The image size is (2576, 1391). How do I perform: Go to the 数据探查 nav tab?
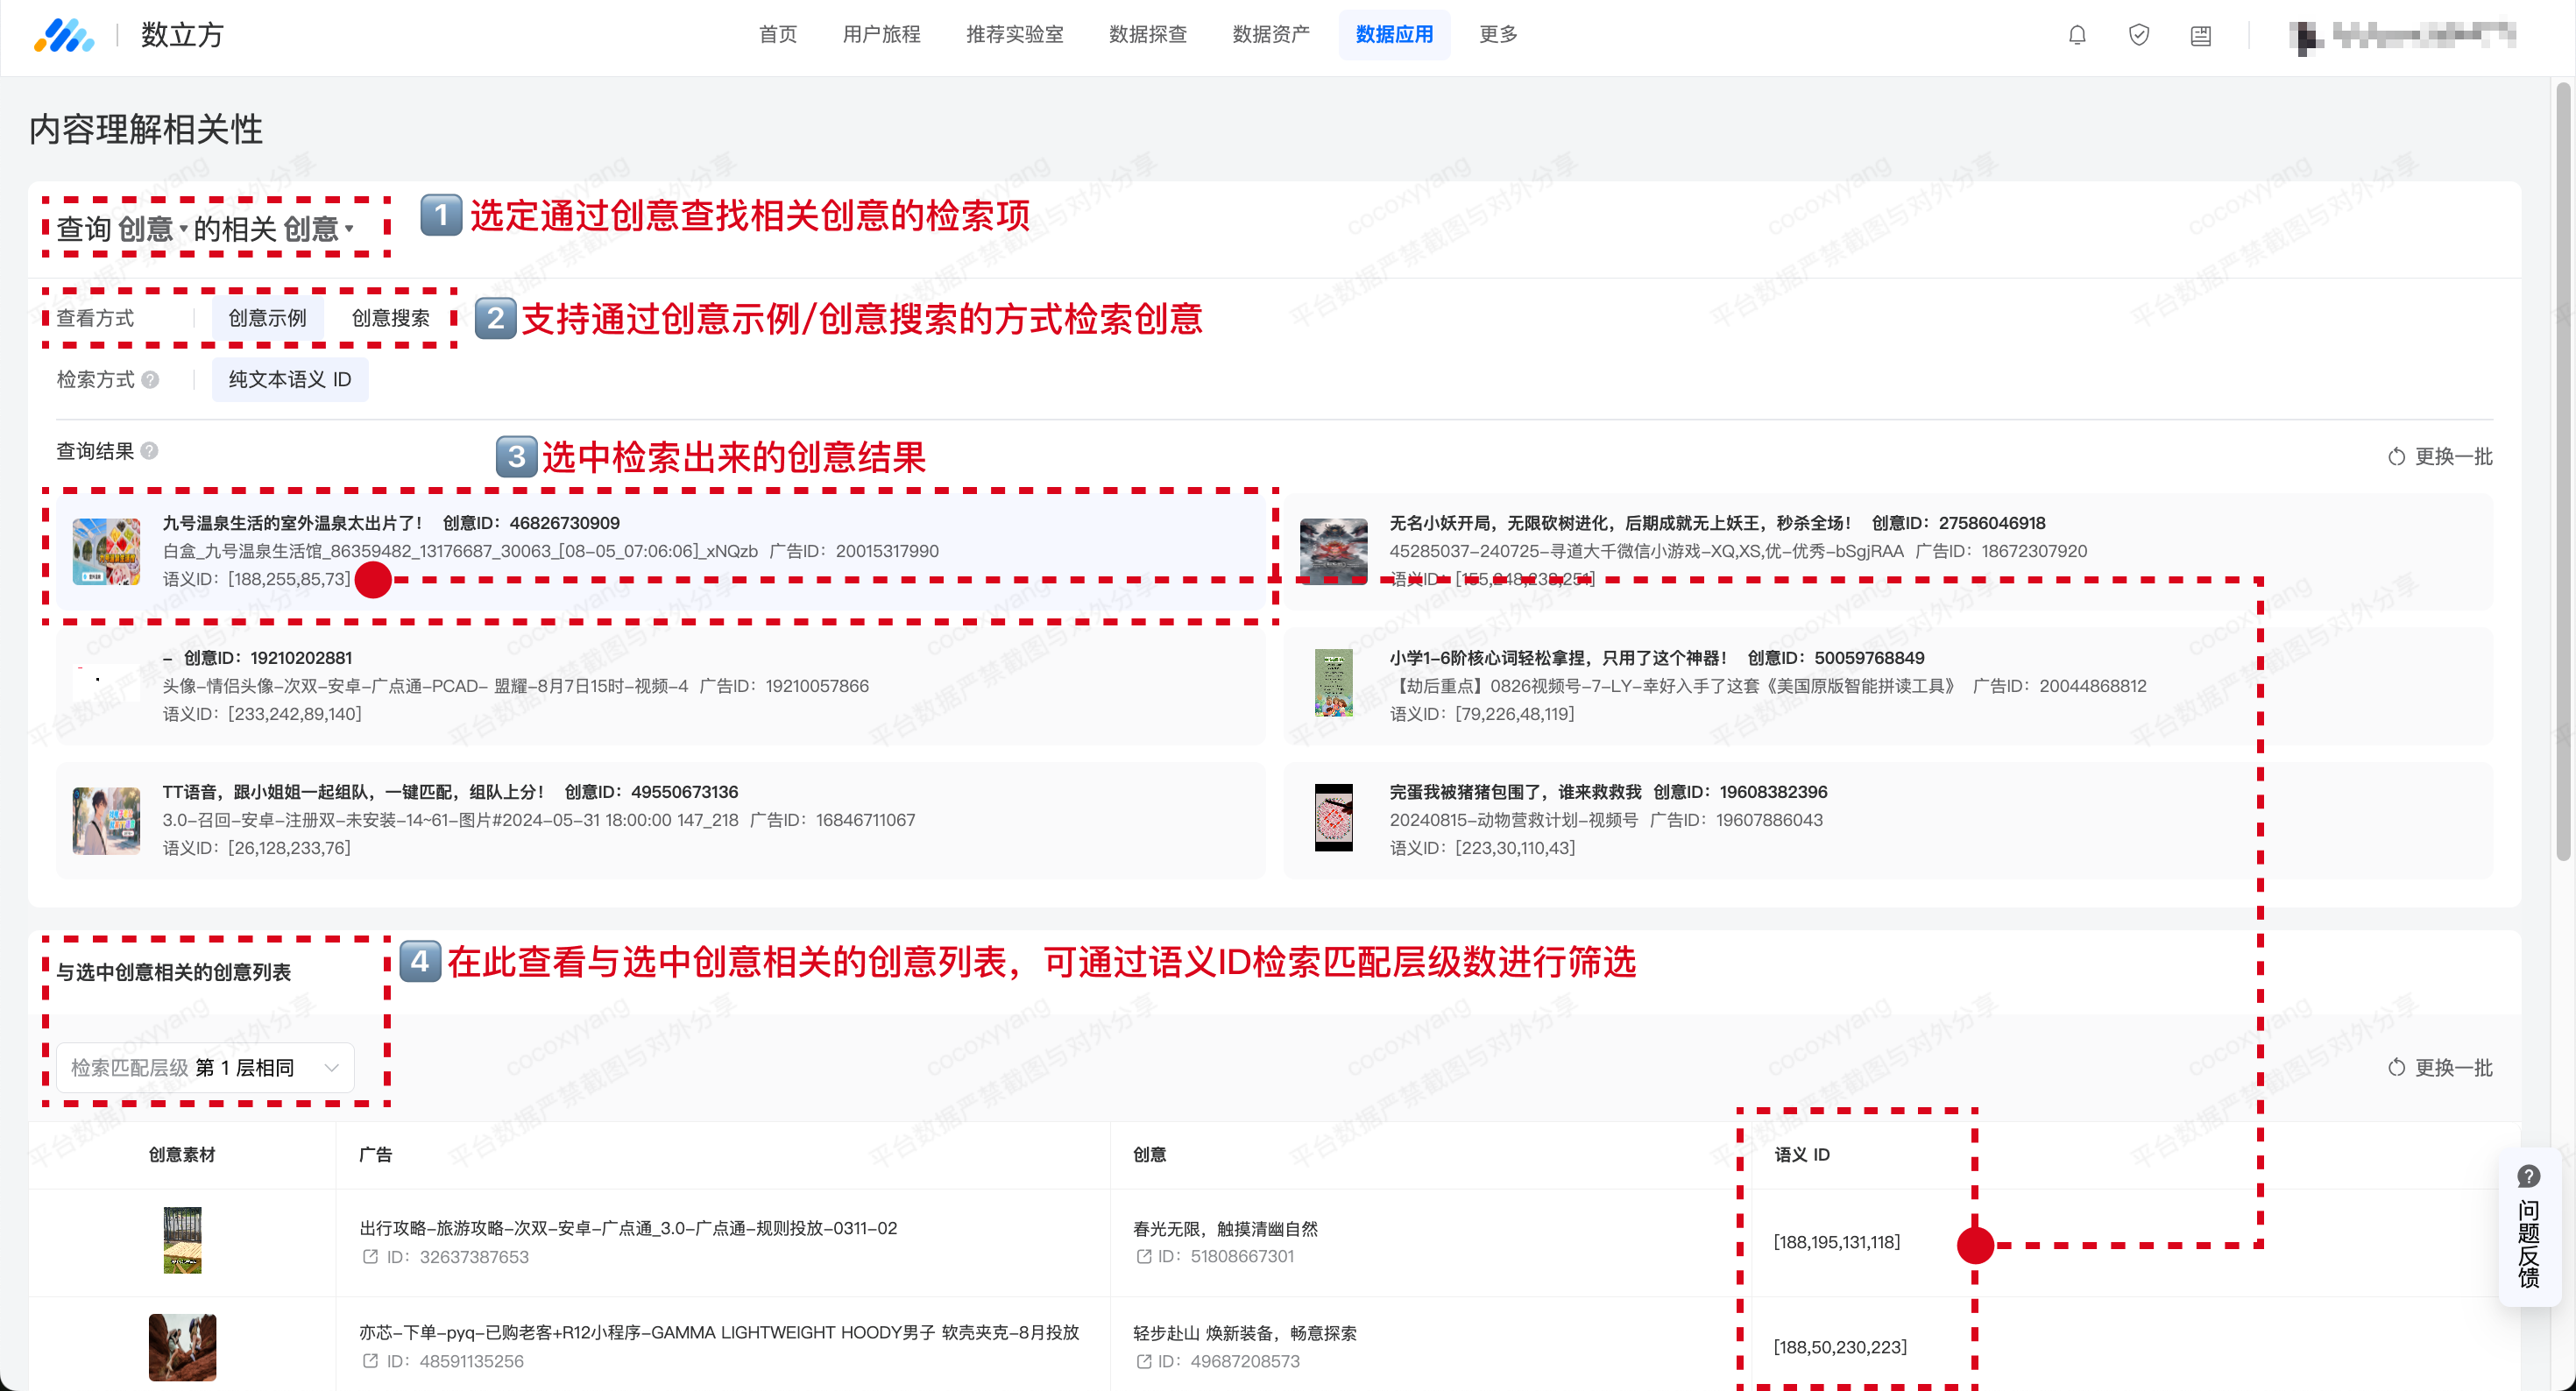(1147, 35)
